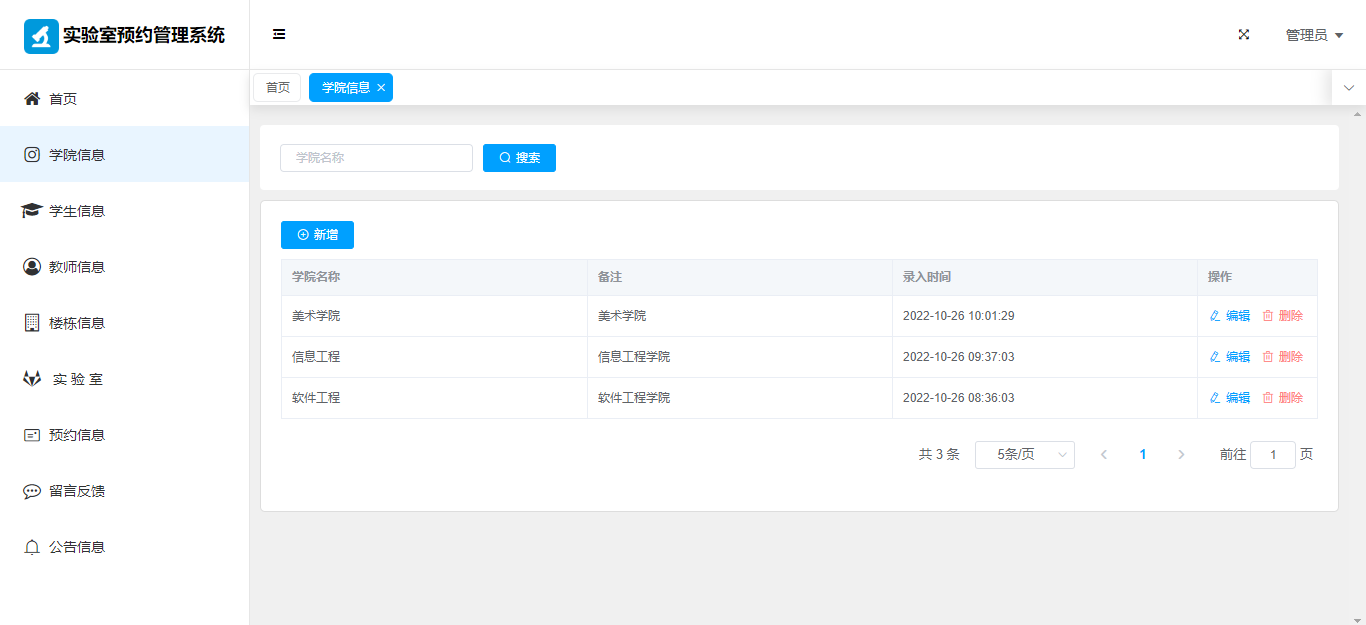Open 学生信息 graduation cap menu icon
The width and height of the screenshot is (1366, 625).
coord(32,211)
